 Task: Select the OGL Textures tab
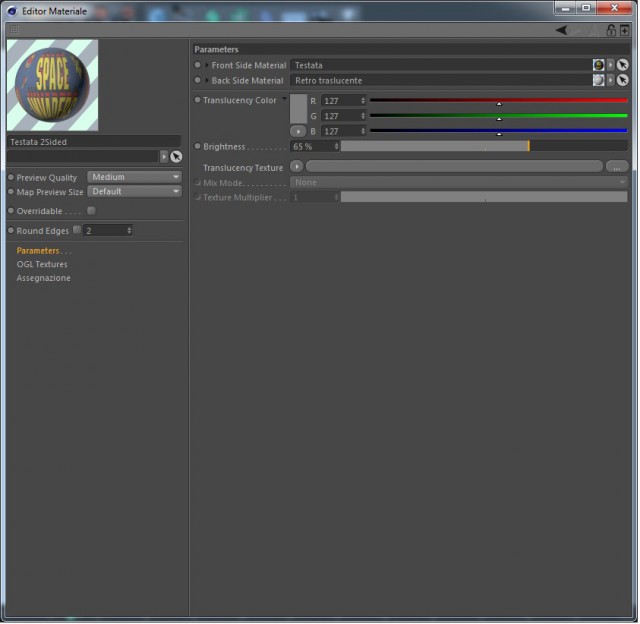pyautogui.click(x=42, y=264)
